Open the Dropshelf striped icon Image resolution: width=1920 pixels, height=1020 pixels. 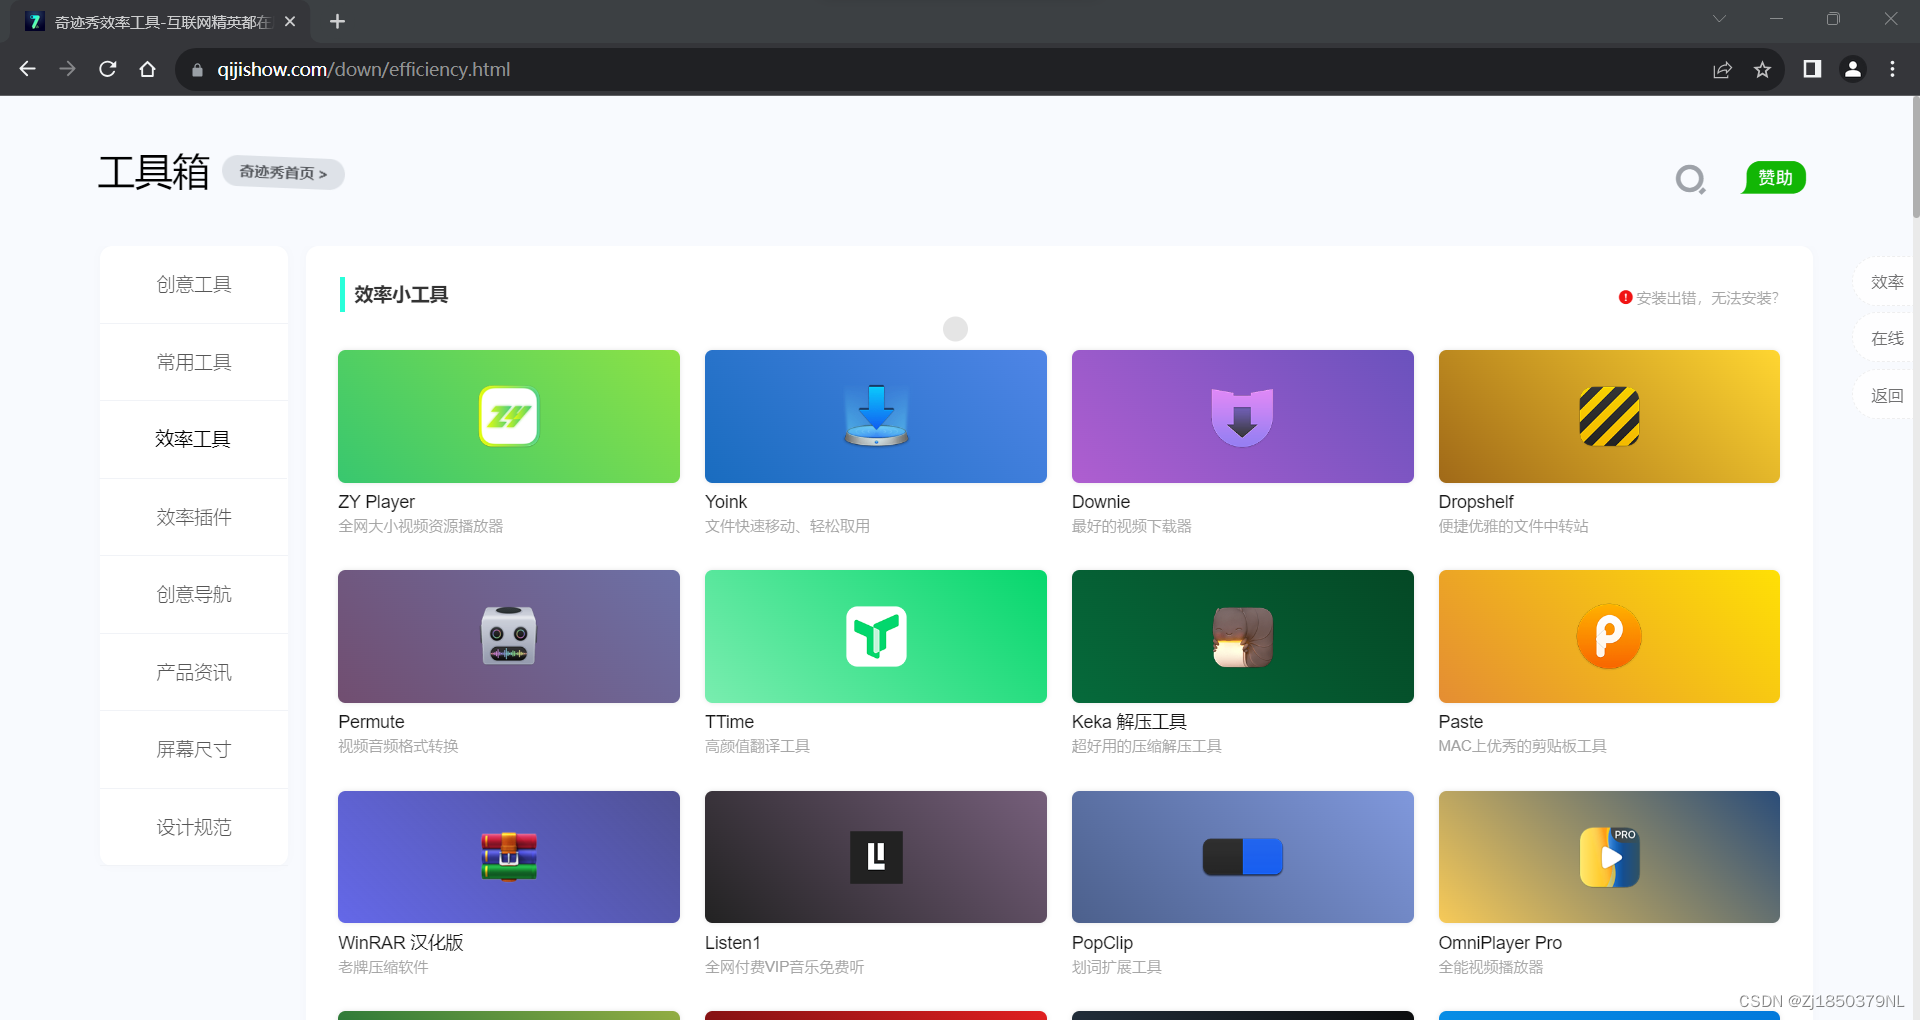coord(1609,416)
